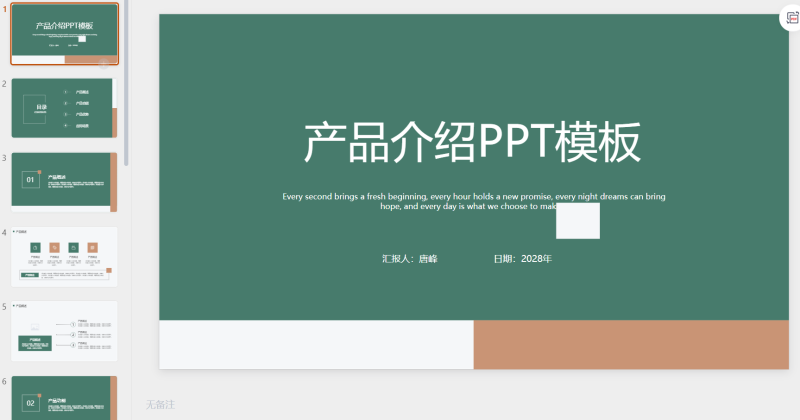Select slide 2 目录 thumbnail
This screenshot has height=420, width=800.
[x=64, y=108]
